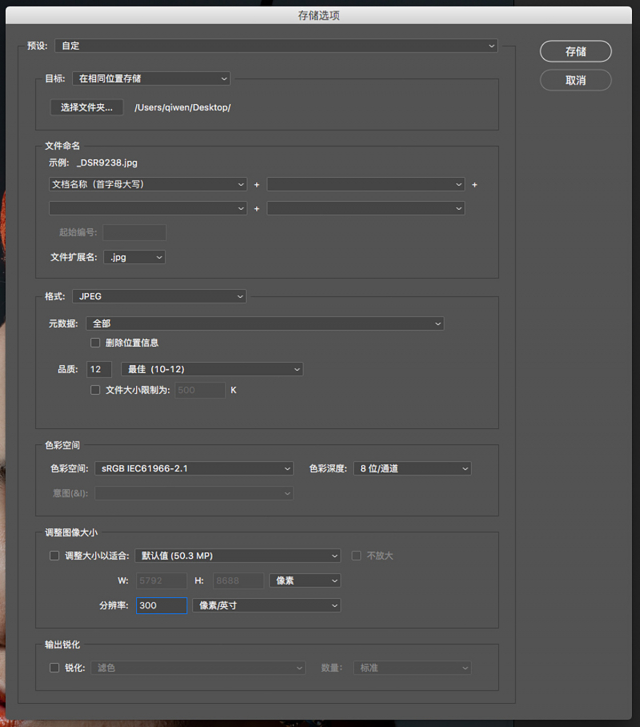
Task: Click the file size limit field showing 500
Action: coord(200,390)
